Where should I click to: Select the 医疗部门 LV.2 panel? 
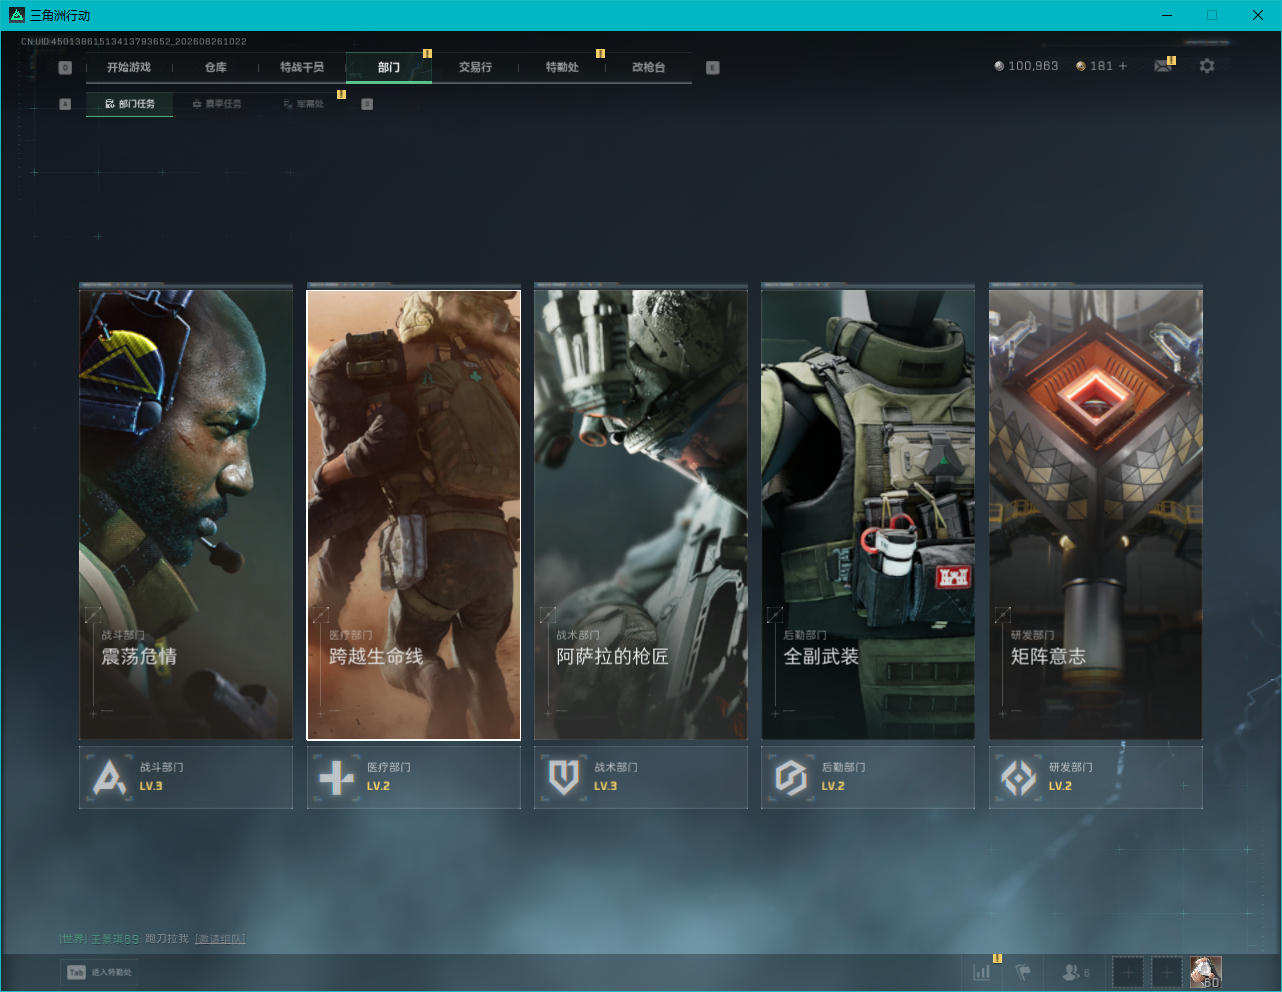[x=413, y=777]
